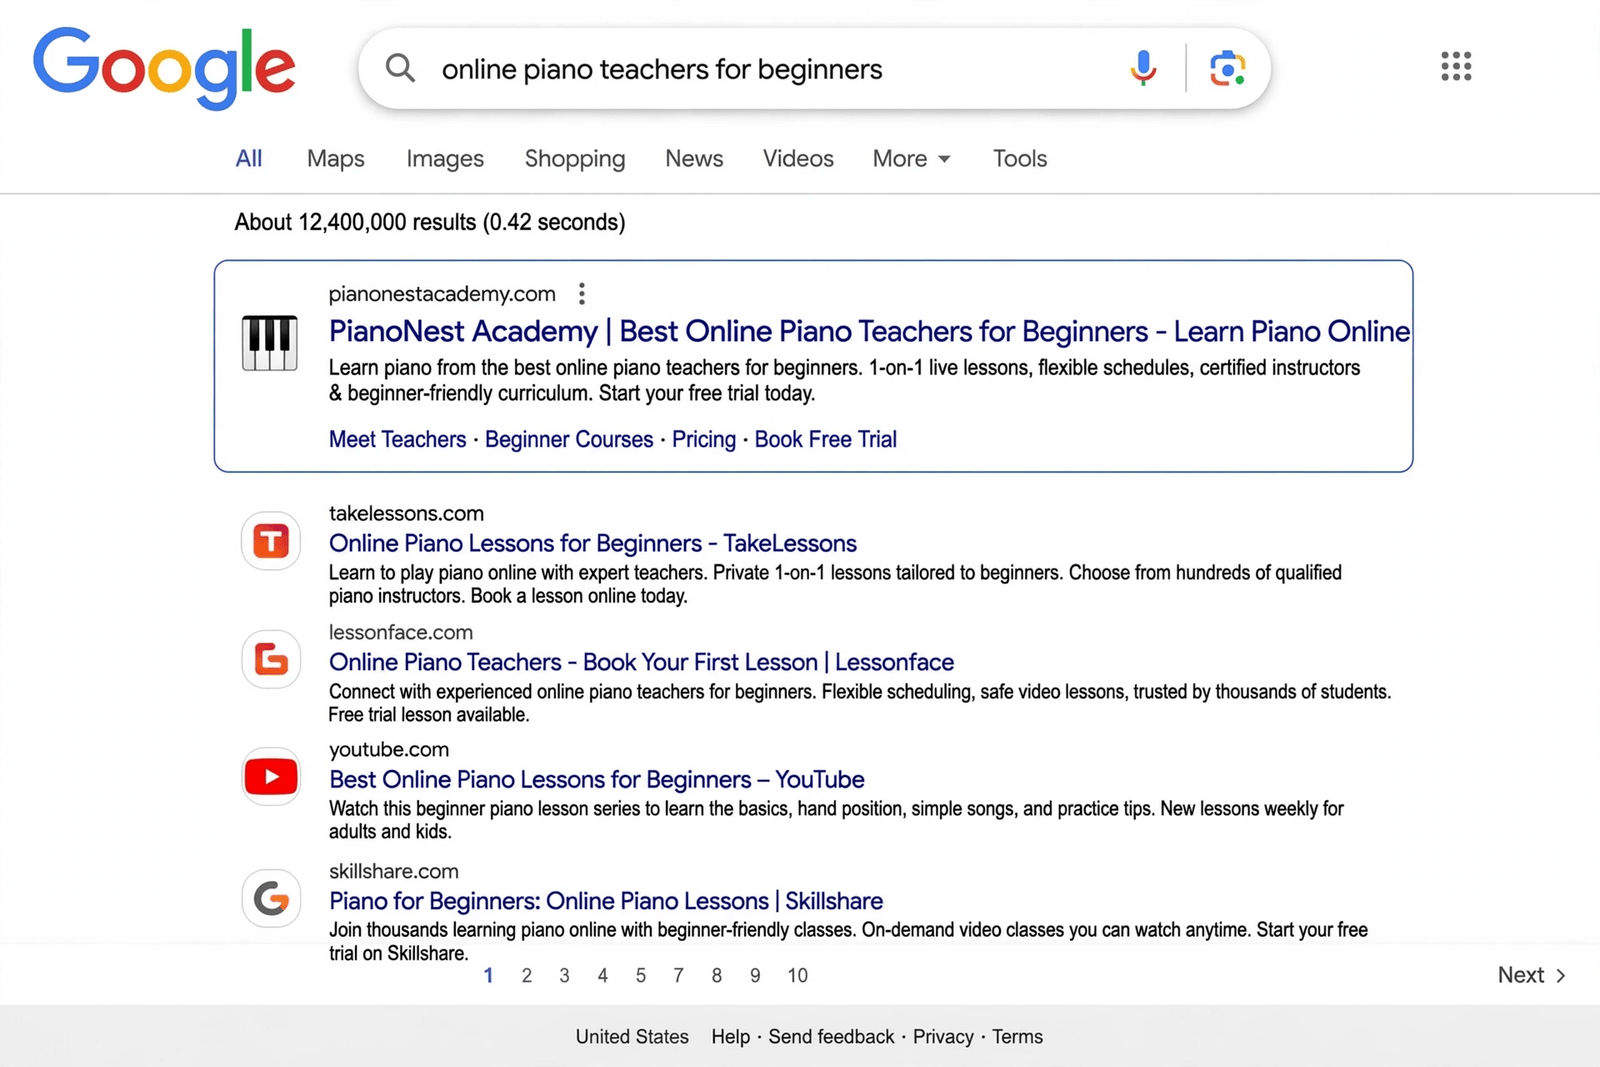Go to results page 7
Screen dimensions: 1600x1067
coord(678,975)
